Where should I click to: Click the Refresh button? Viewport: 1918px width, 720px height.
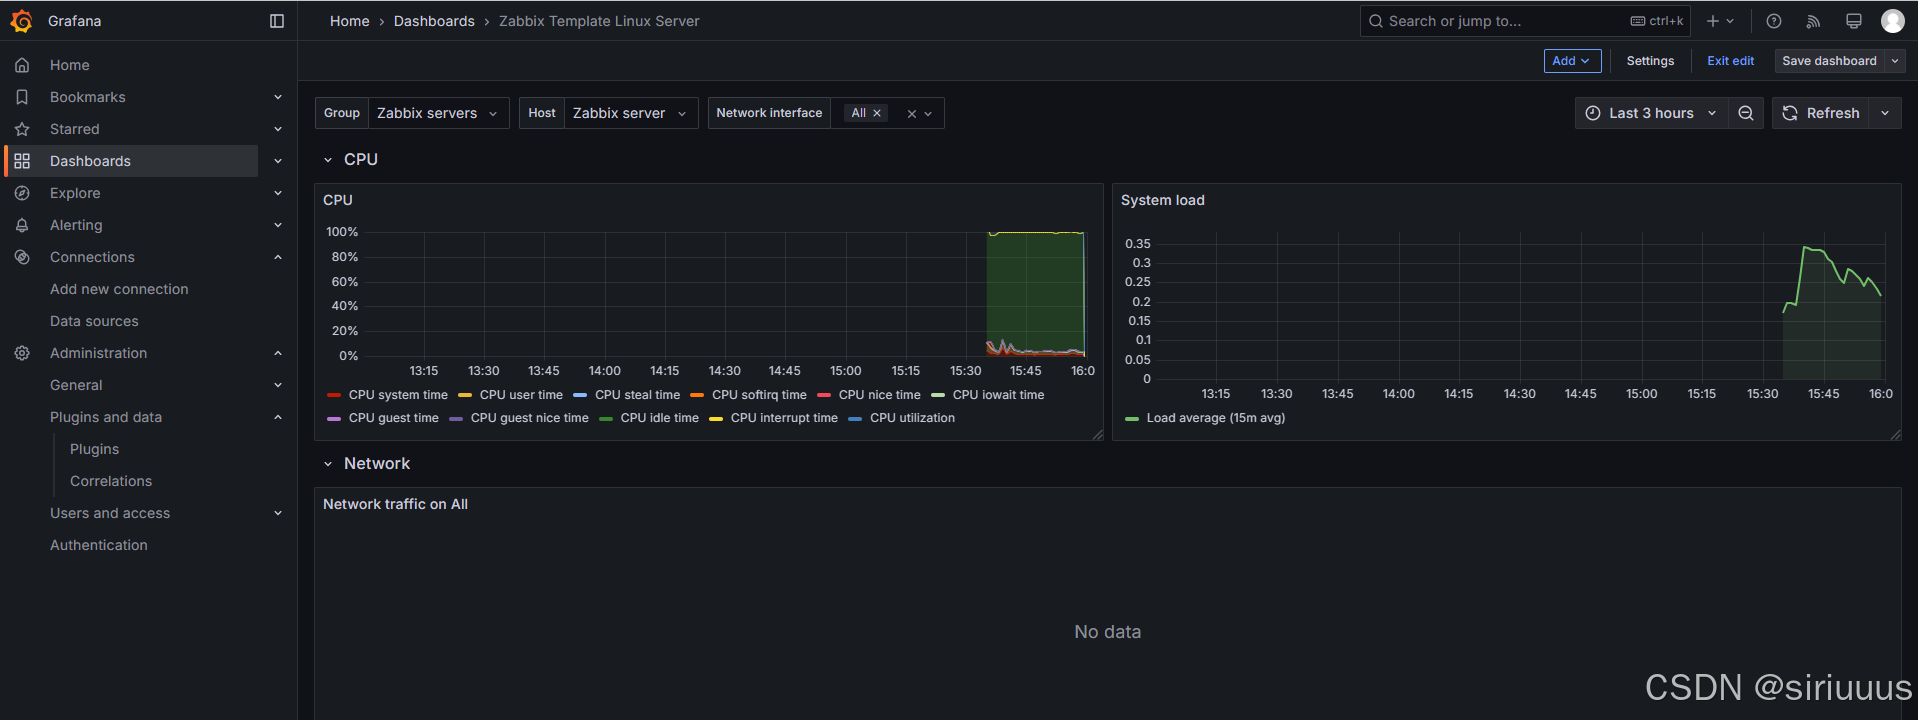pos(1821,113)
